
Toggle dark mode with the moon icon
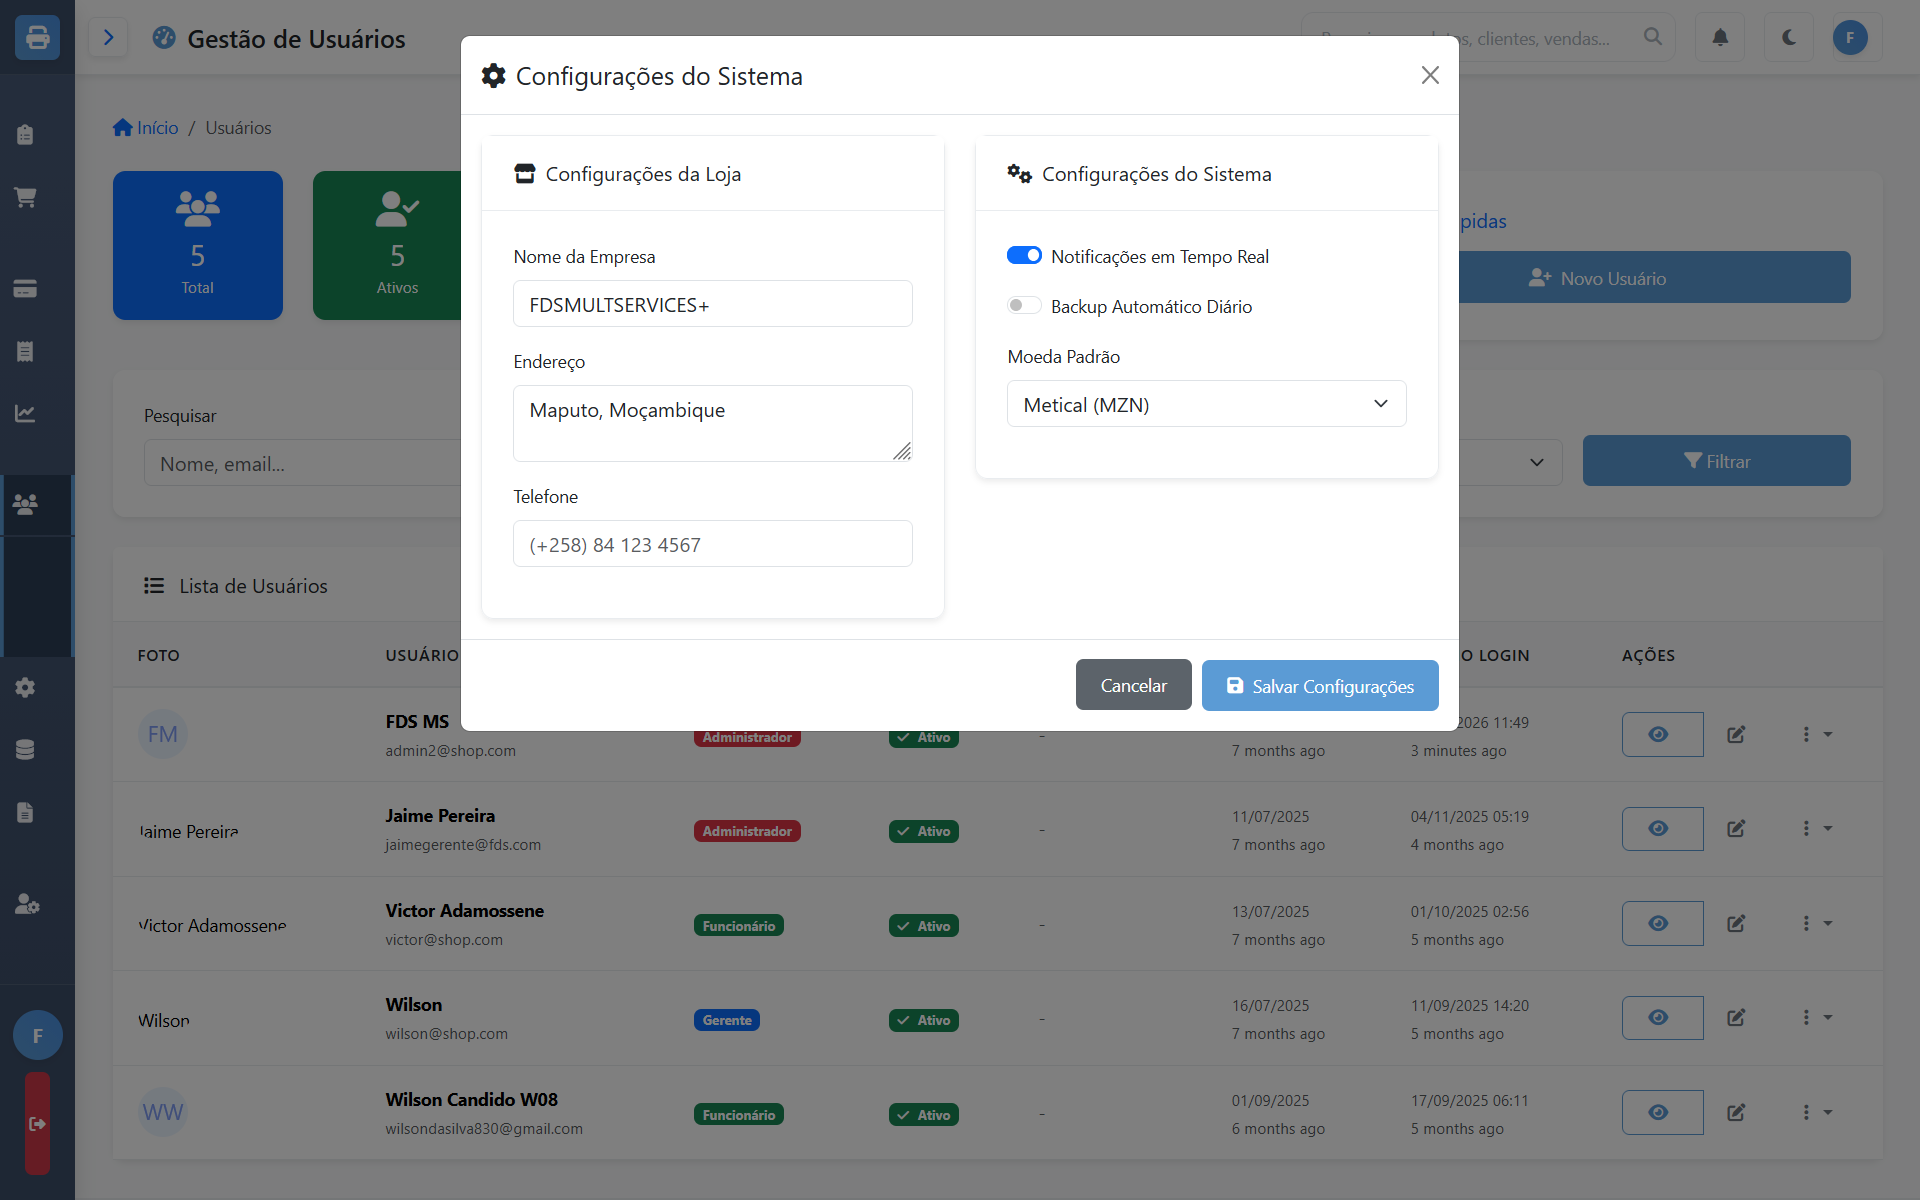coord(1788,37)
